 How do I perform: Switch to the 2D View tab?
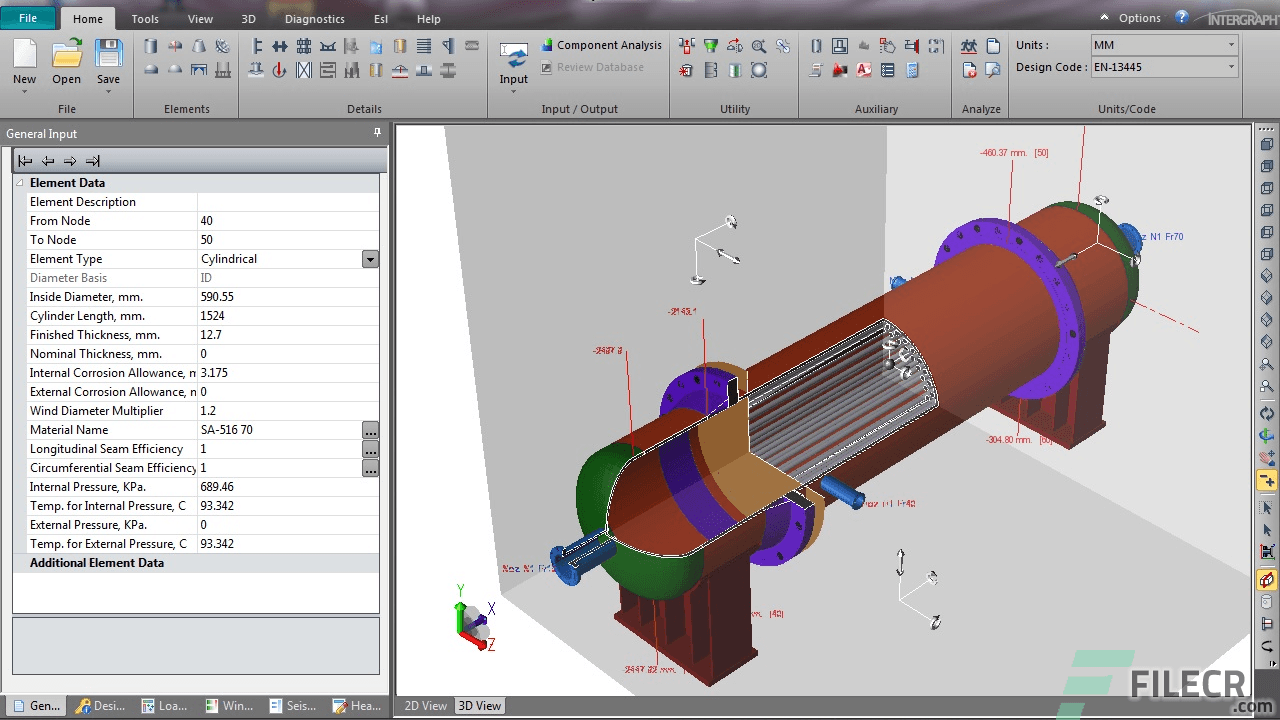pos(425,706)
